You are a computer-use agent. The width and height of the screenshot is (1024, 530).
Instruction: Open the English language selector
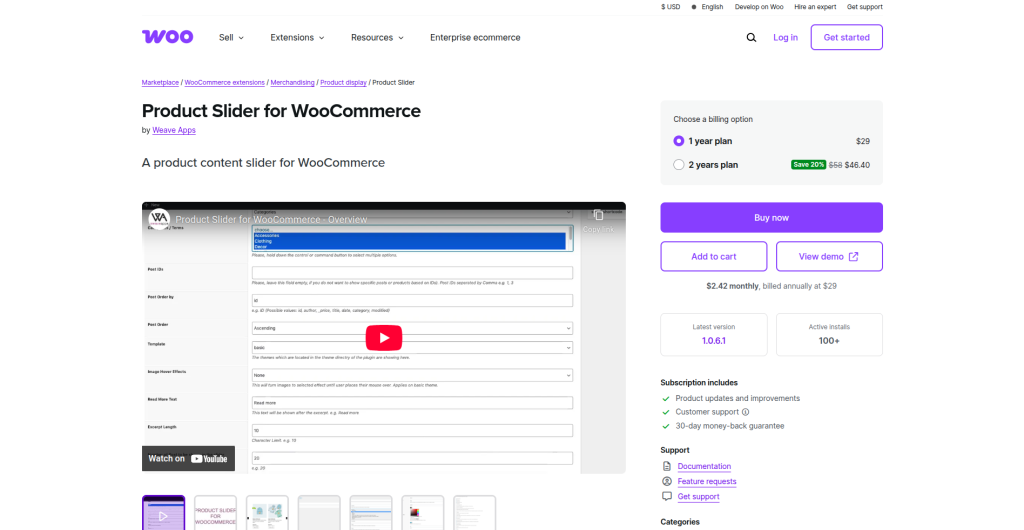pyautogui.click(x=707, y=7)
